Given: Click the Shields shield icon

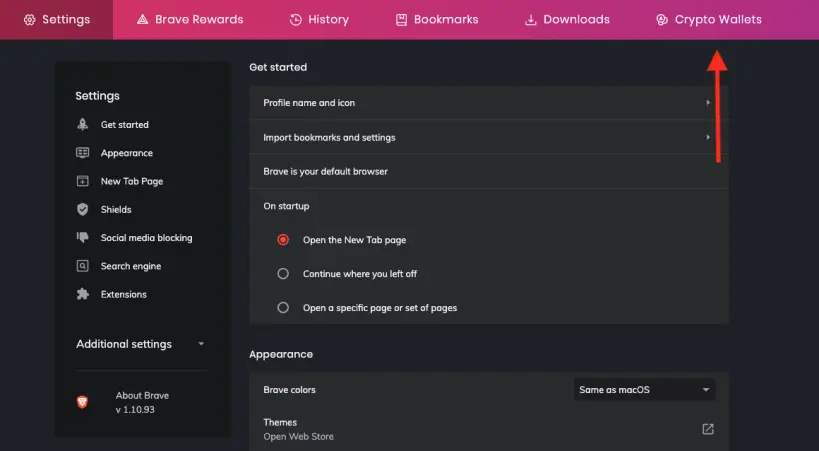Looking at the screenshot, I should pyautogui.click(x=83, y=209).
